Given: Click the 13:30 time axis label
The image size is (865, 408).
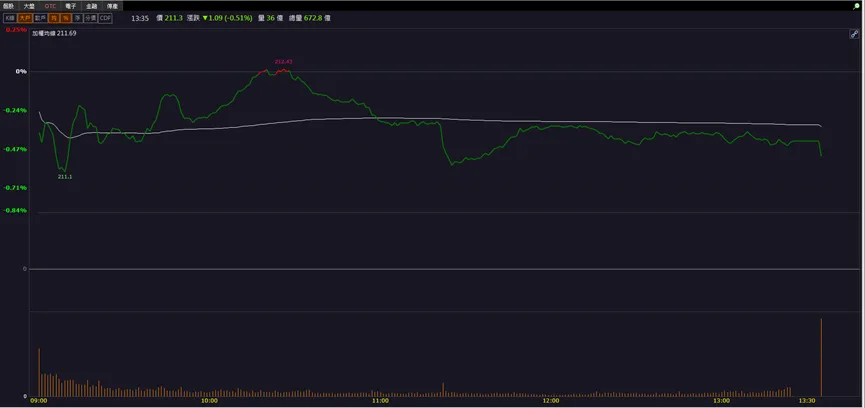Looking at the screenshot, I should (x=807, y=401).
